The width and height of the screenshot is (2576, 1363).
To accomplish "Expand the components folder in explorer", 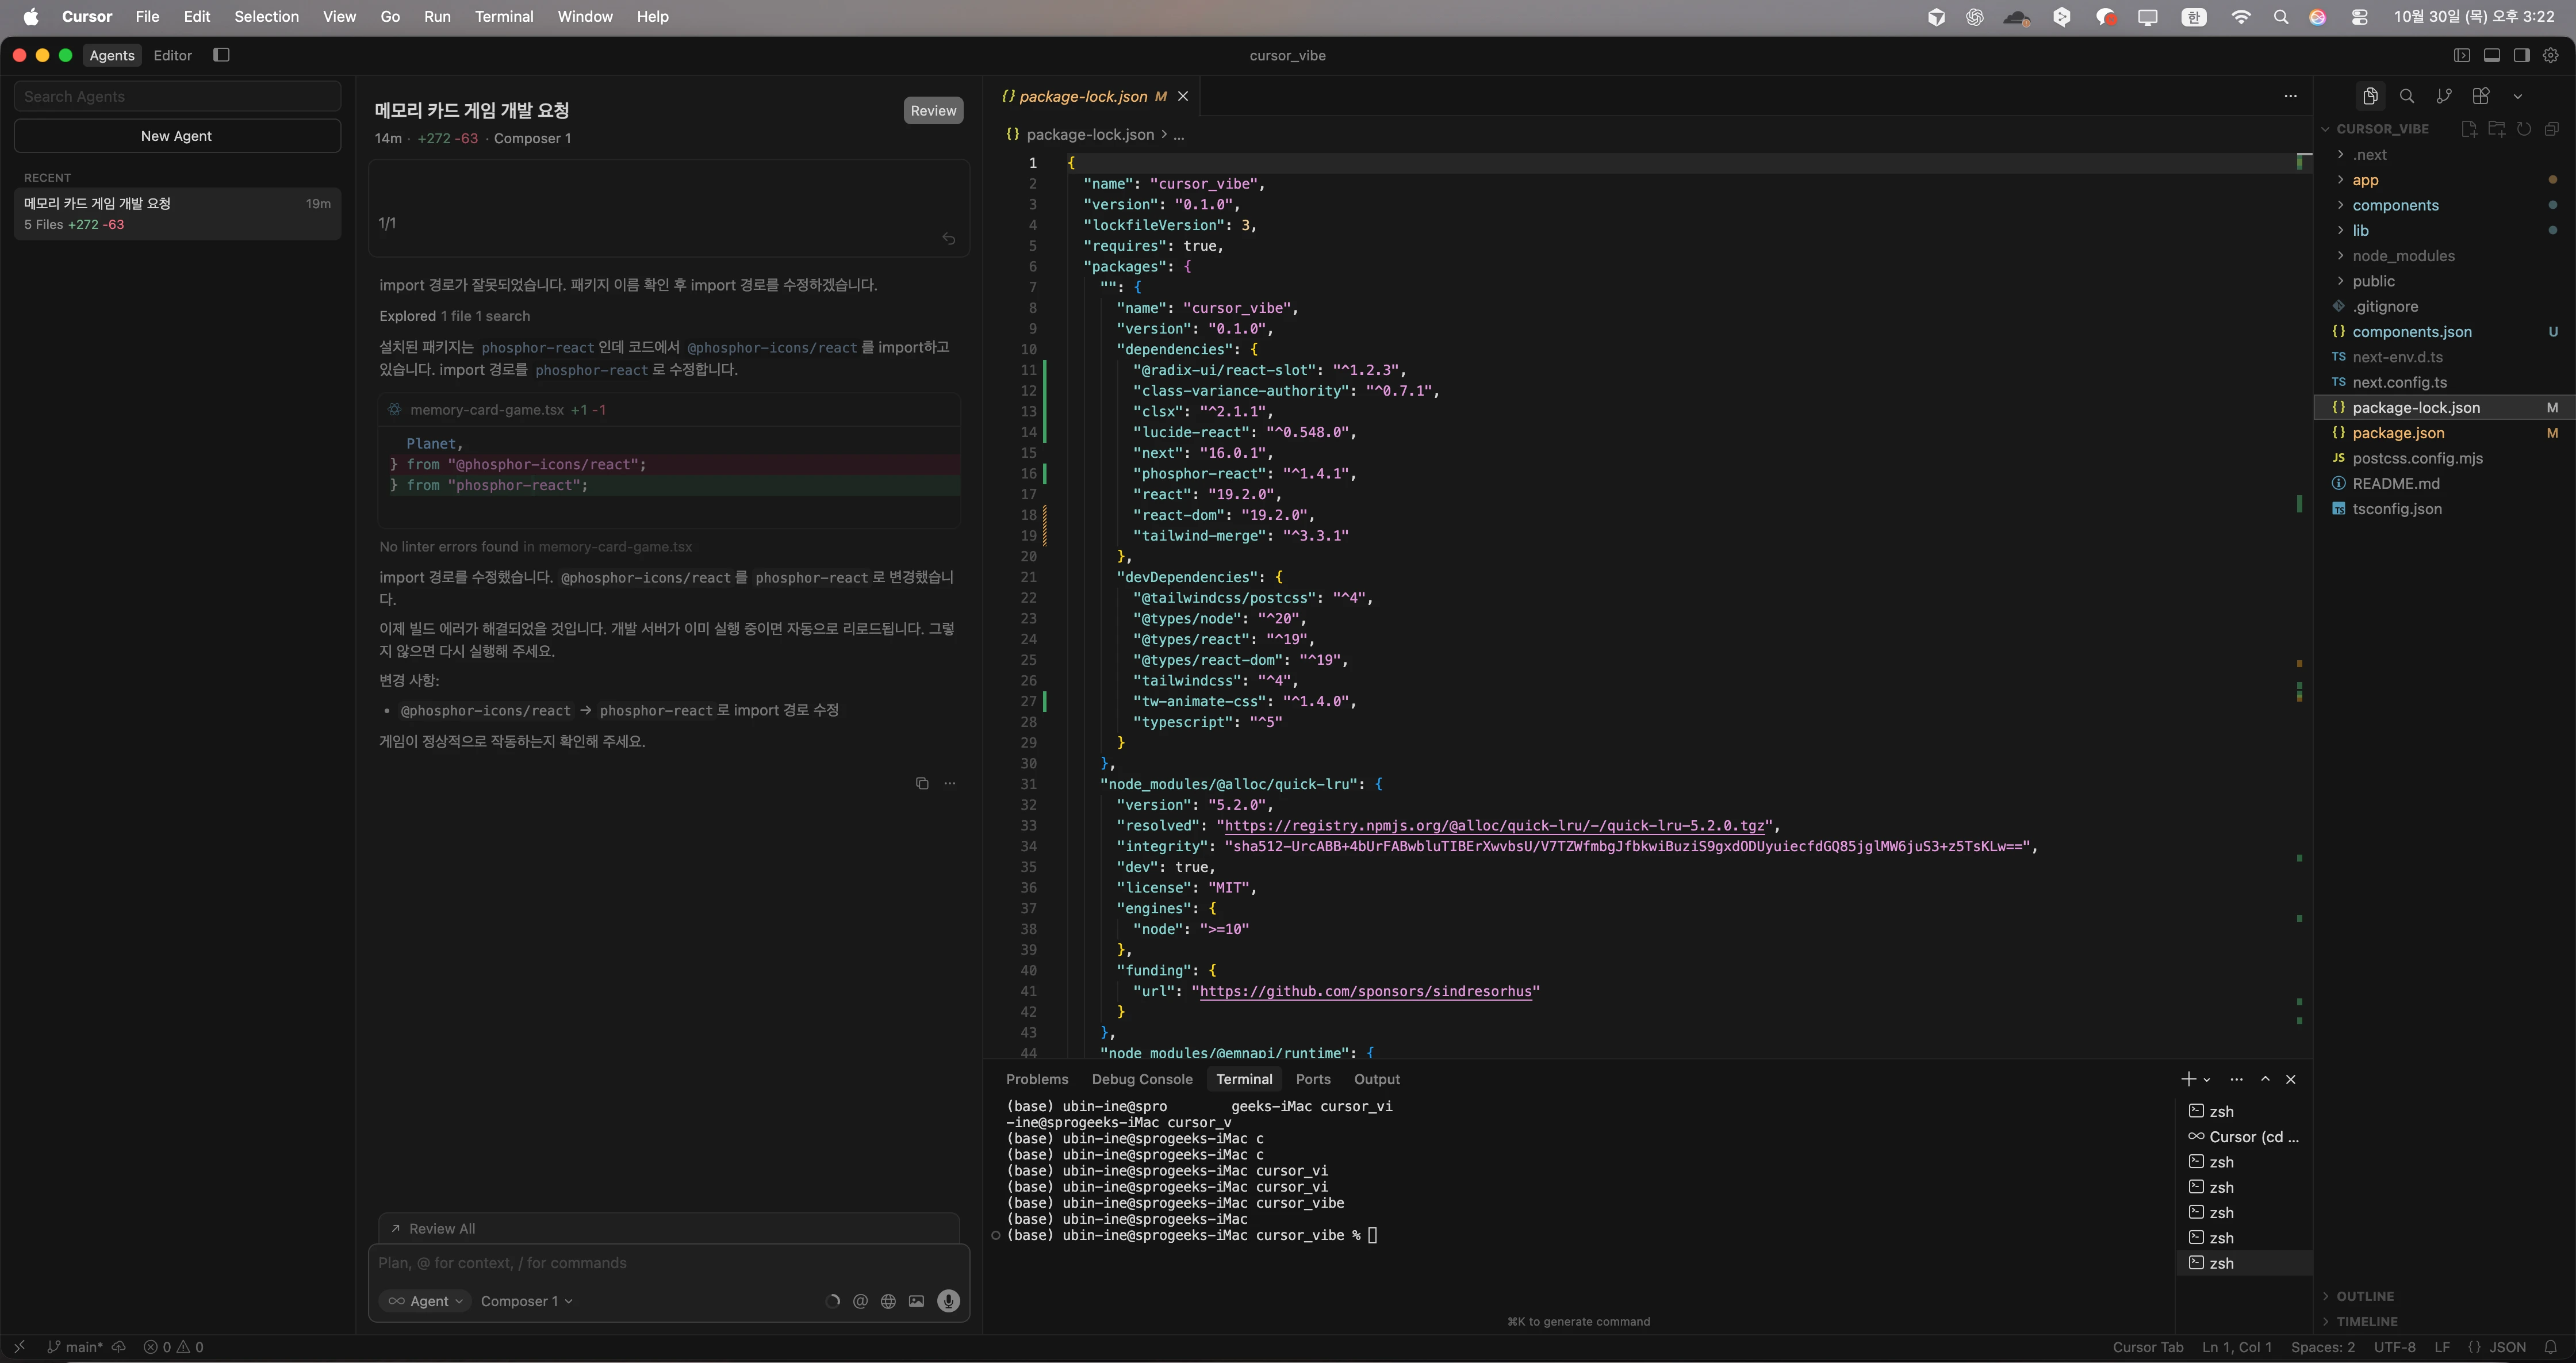I will (x=2395, y=205).
